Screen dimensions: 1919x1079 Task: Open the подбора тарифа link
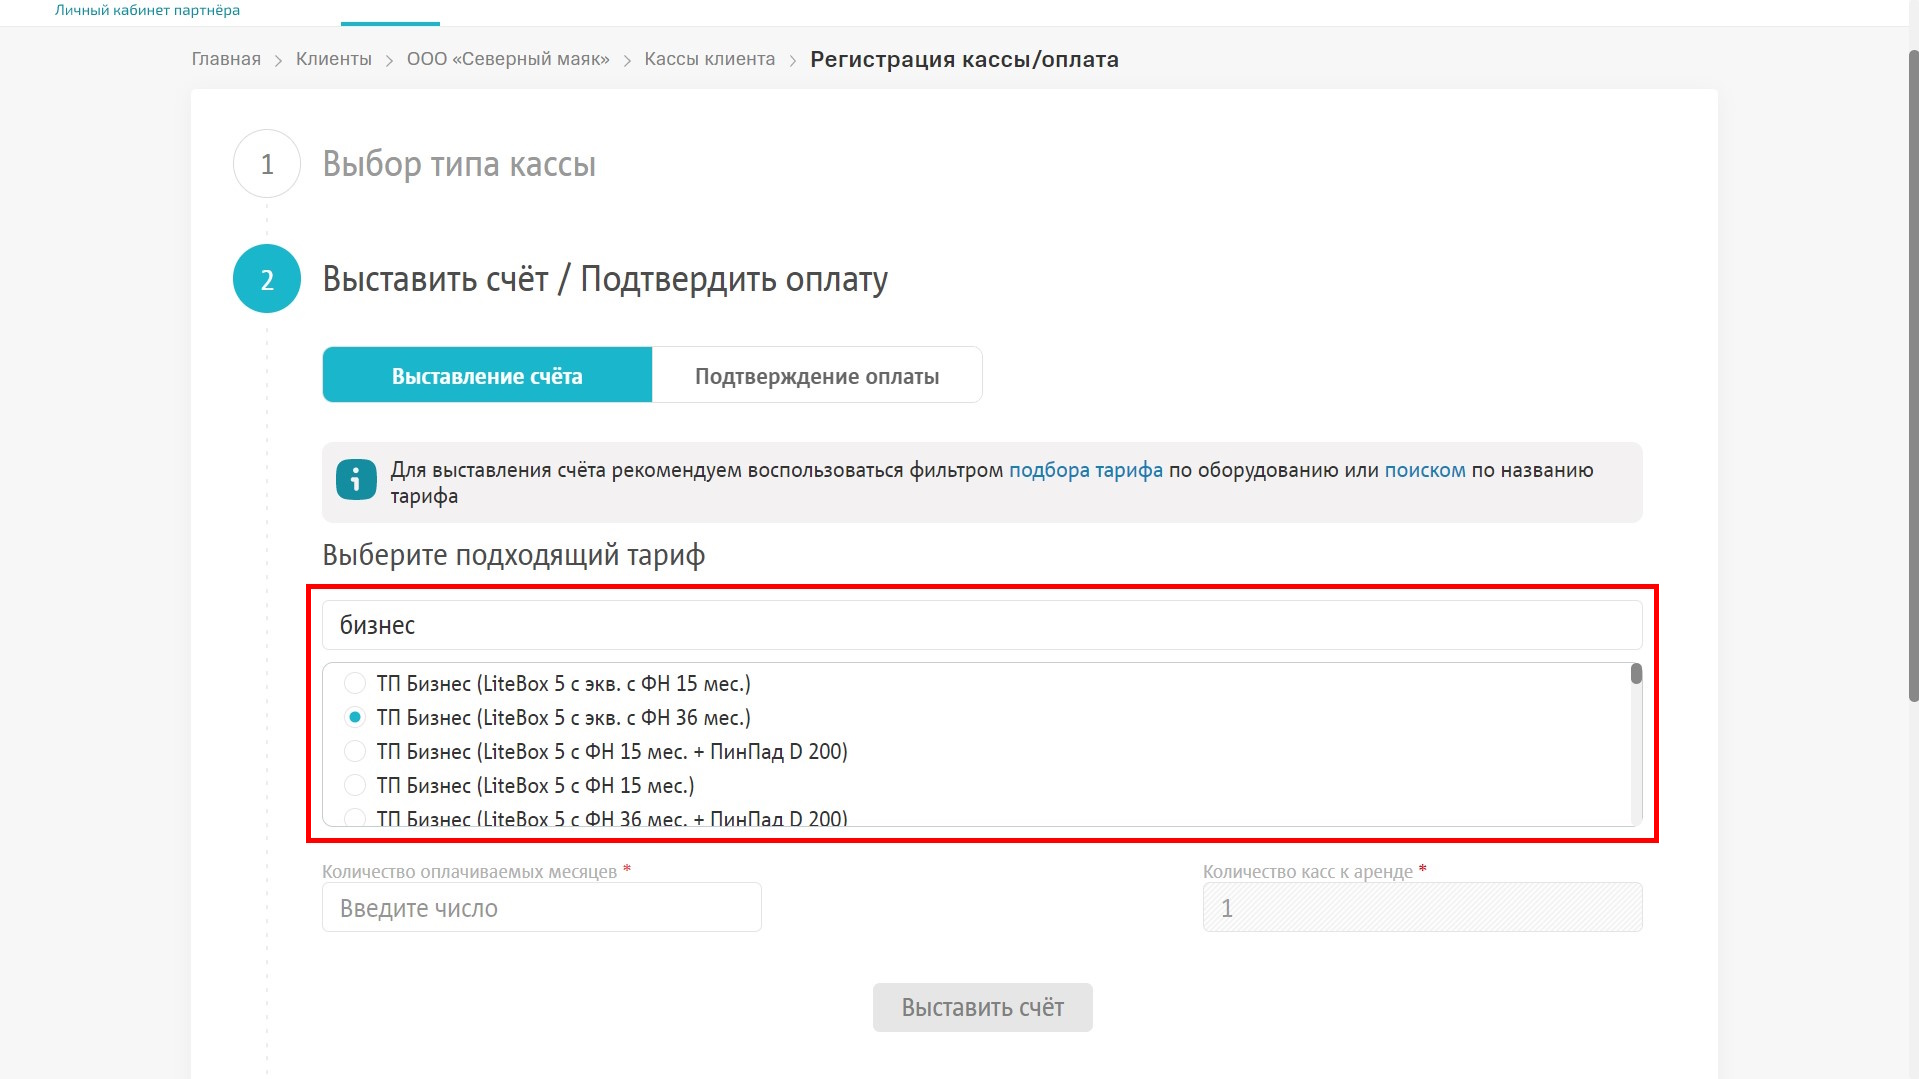[x=1085, y=470]
